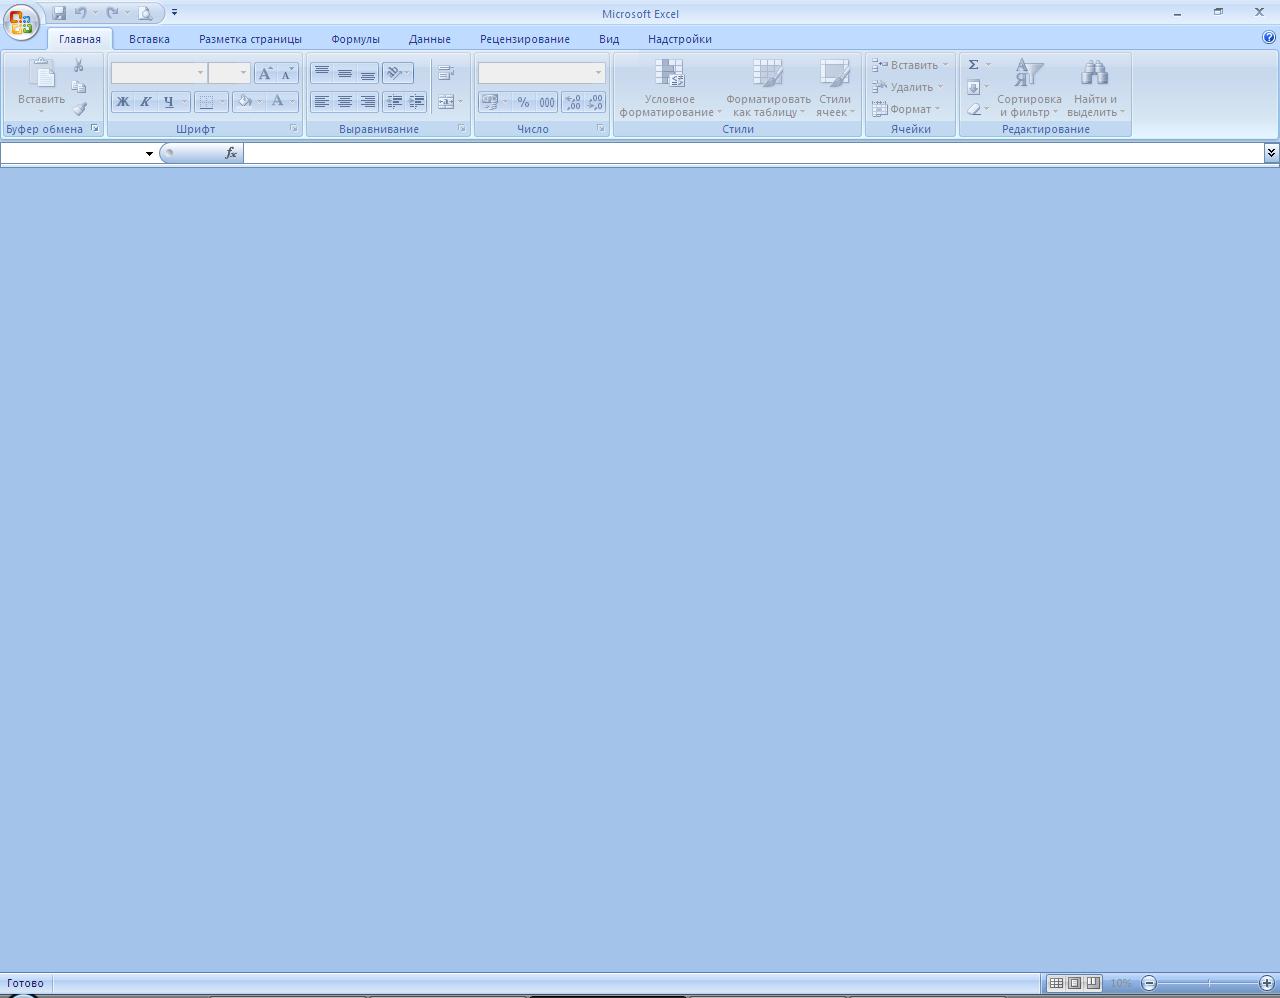Click the Формат button in Ячейки group
The height and width of the screenshot is (998, 1280).
point(908,109)
